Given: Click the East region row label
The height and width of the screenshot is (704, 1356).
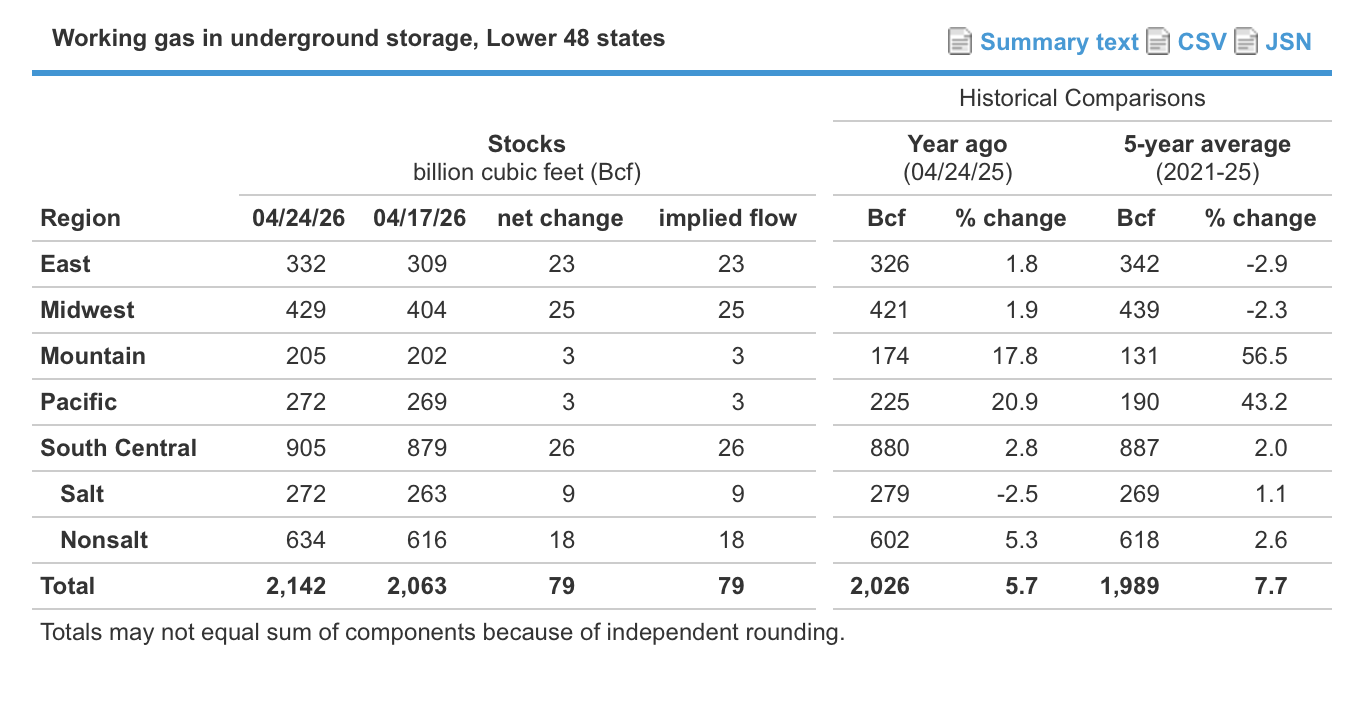Looking at the screenshot, I should [65, 264].
